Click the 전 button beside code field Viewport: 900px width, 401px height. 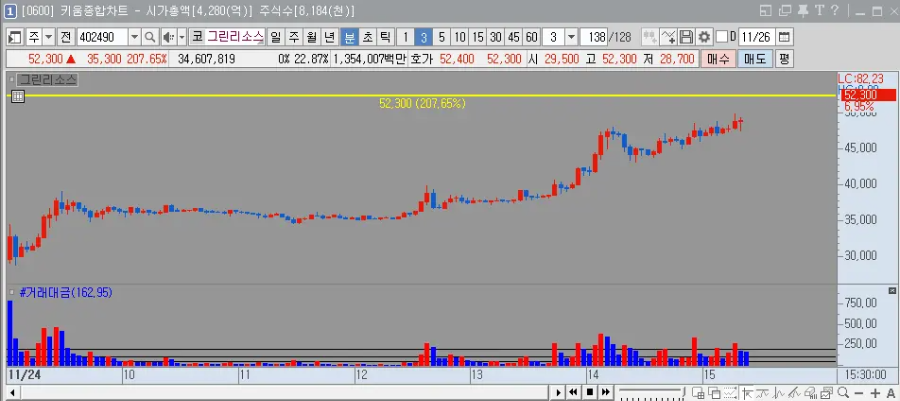(65, 37)
